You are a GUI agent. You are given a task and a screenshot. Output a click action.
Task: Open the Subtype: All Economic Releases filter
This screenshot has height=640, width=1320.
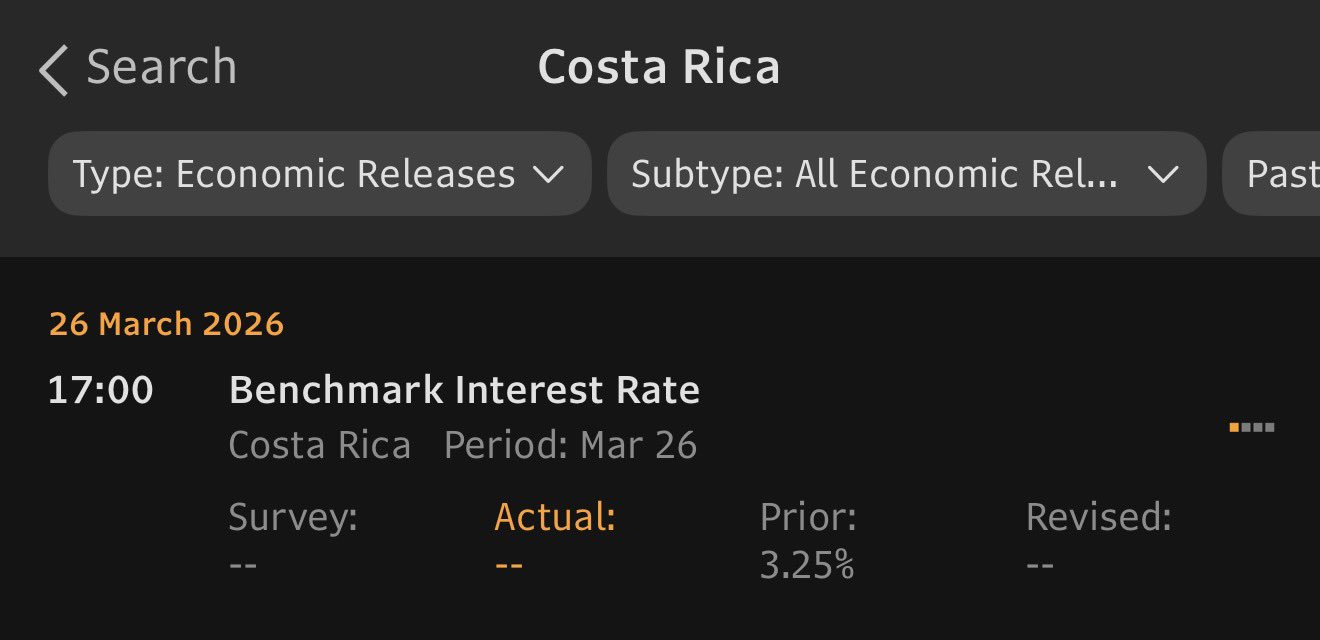[x=875, y=175]
